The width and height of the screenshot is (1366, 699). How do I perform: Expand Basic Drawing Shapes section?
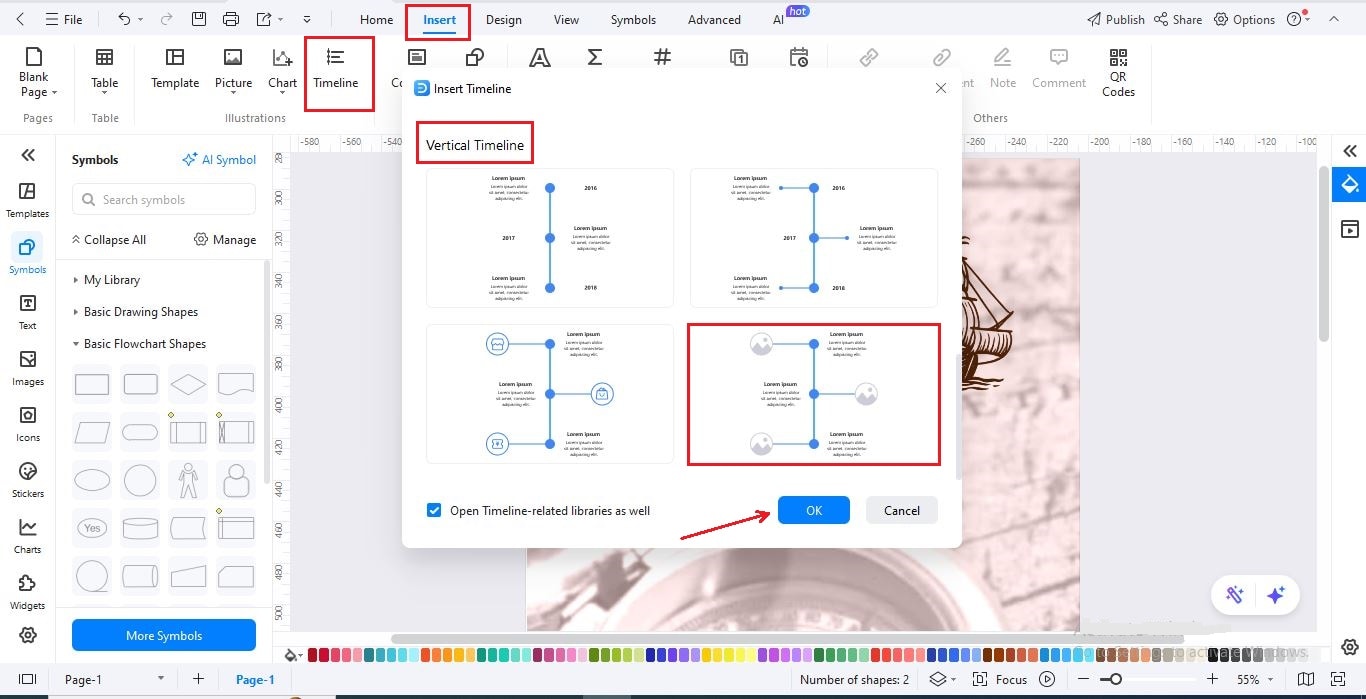pyautogui.click(x=135, y=312)
